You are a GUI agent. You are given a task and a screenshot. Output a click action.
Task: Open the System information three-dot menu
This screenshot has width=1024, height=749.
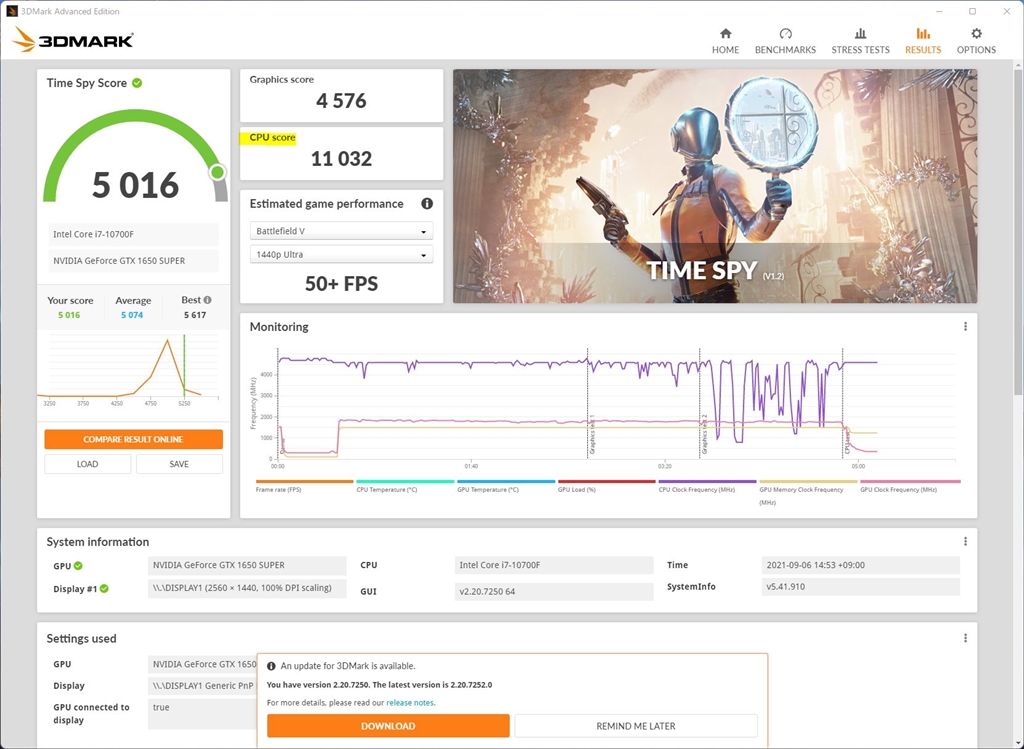pos(965,541)
